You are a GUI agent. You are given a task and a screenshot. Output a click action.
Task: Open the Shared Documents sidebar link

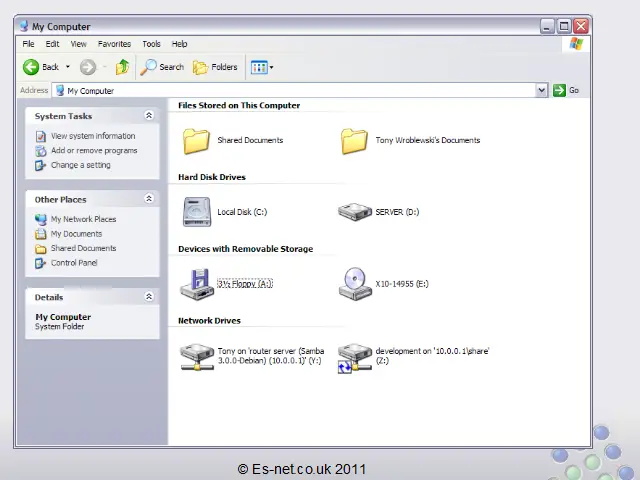click(83, 248)
